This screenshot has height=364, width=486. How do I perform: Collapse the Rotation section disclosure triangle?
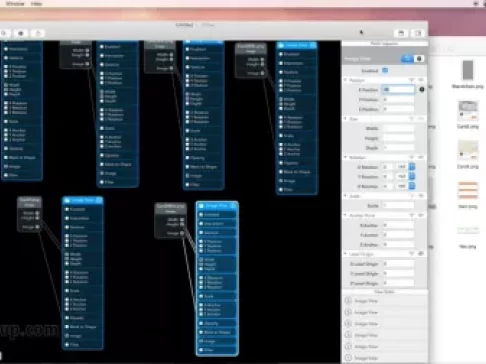click(x=345, y=157)
